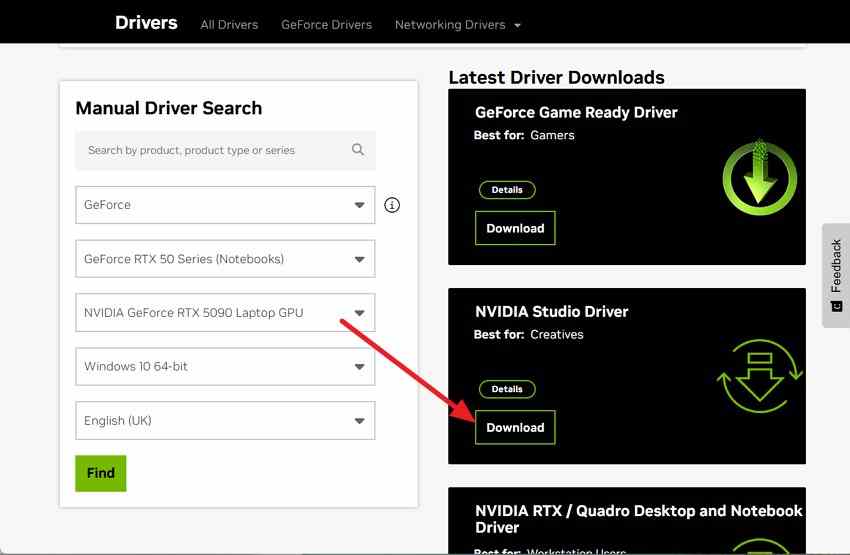The width and height of the screenshot is (850, 555).
Task: View Details for GeForce Game Ready Driver
Action: [x=507, y=190]
